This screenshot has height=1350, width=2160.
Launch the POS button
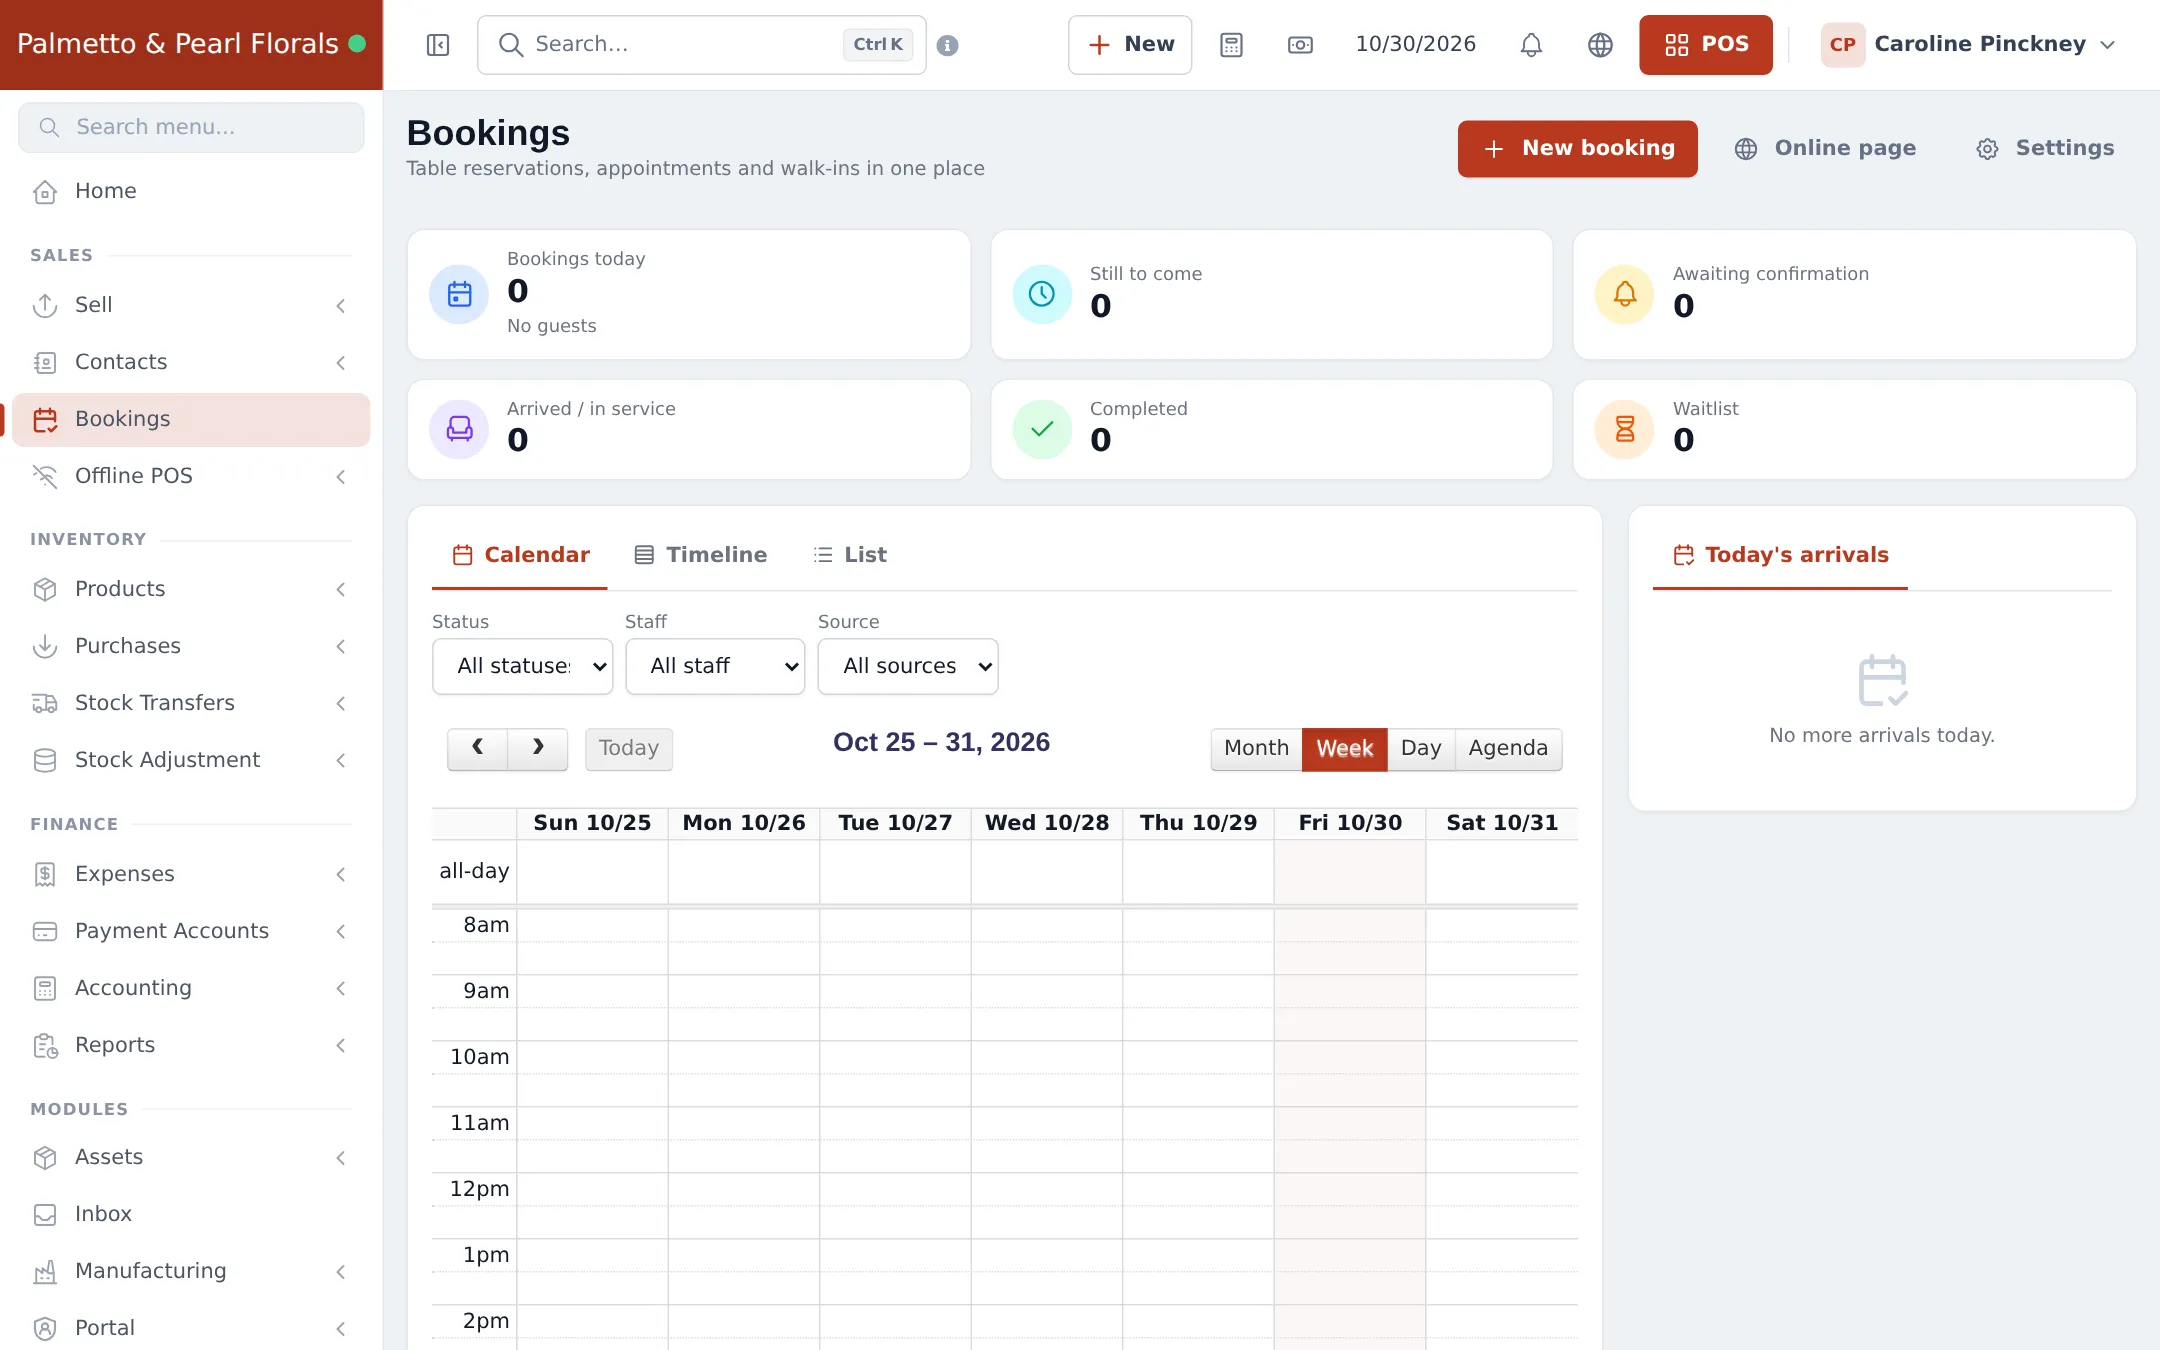(1705, 45)
